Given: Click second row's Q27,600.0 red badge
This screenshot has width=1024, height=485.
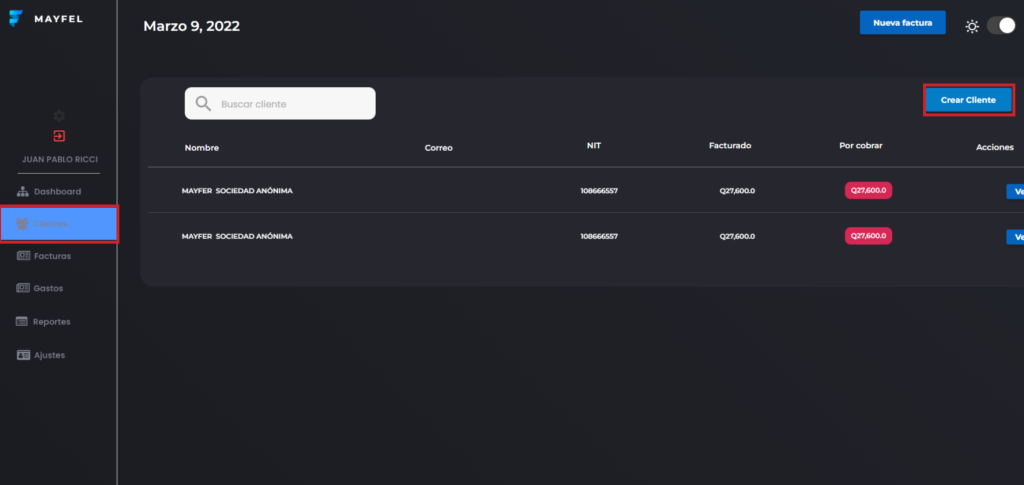Looking at the screenshot, I should click(x=868, y=236).
